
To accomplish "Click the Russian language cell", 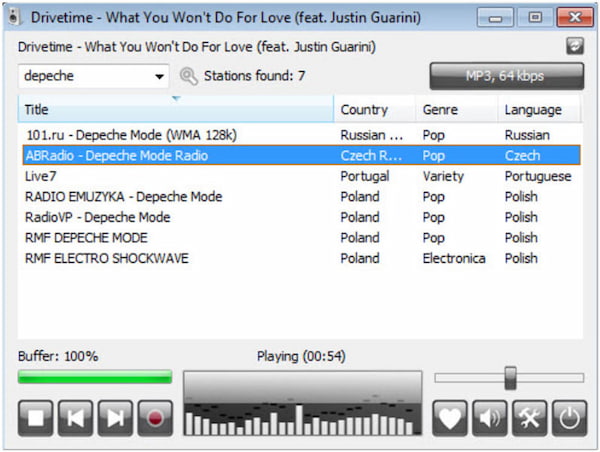I will point(527,135).
